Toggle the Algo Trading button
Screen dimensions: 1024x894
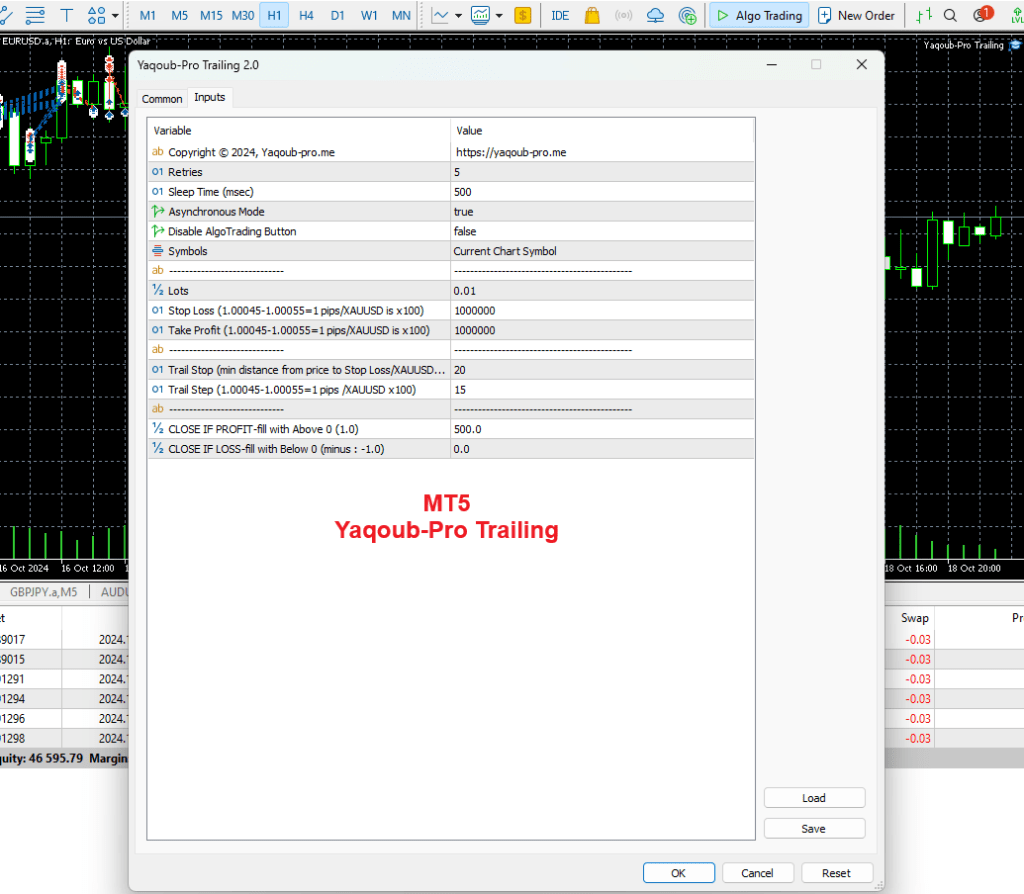click(x=756, y=16)
